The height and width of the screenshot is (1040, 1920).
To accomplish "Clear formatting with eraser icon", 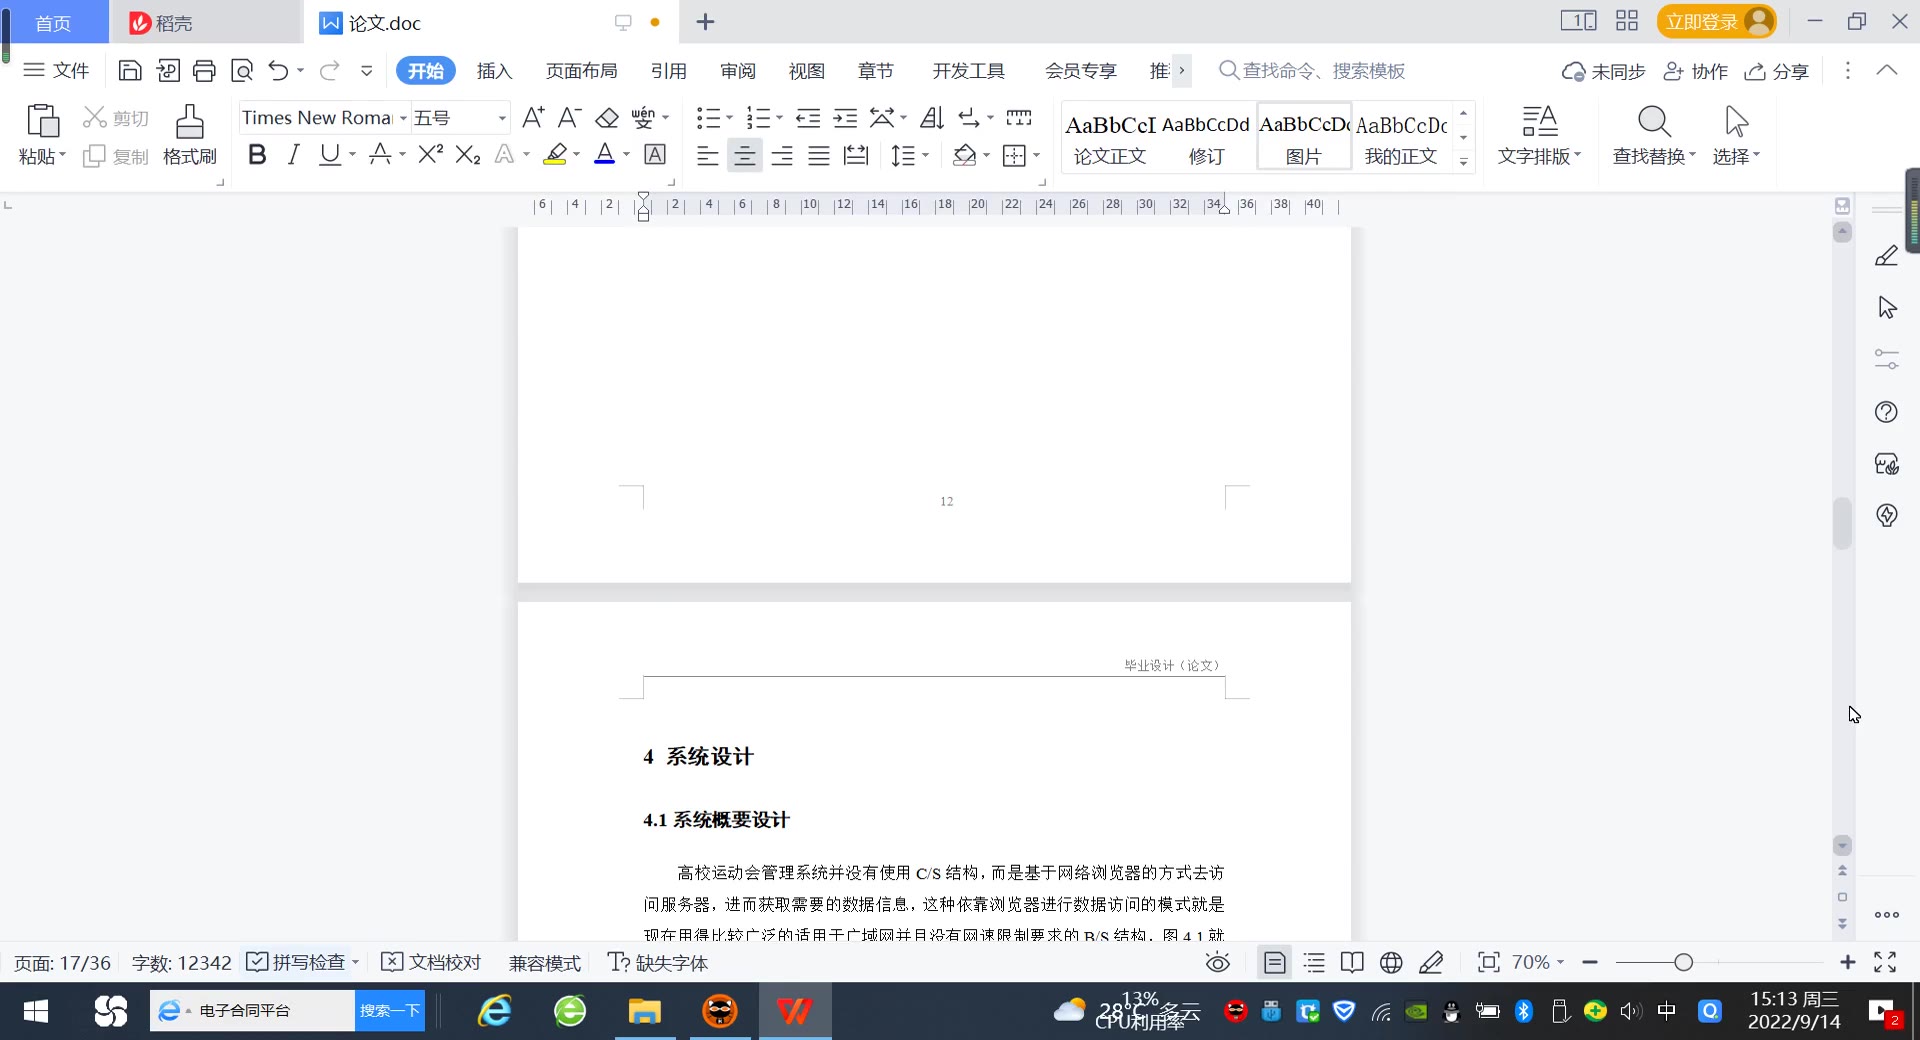I will pos(606,118).
